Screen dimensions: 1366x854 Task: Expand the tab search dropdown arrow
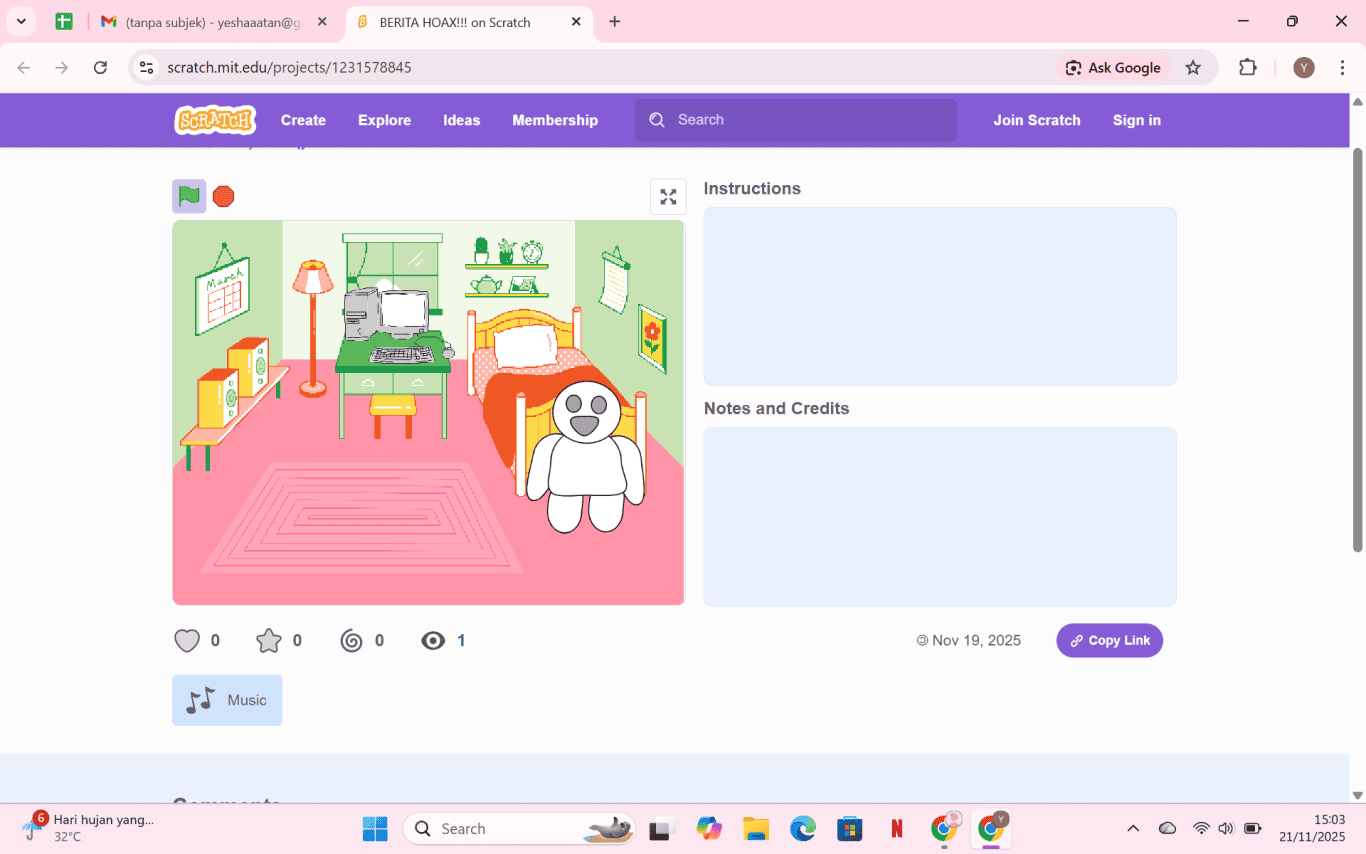click(x=21, y=22)
